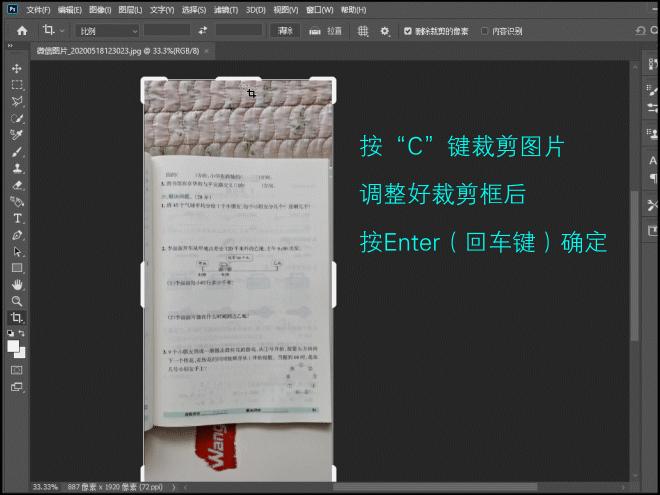Select the Brush tool
Screen dimensions: 660x495
17,152
